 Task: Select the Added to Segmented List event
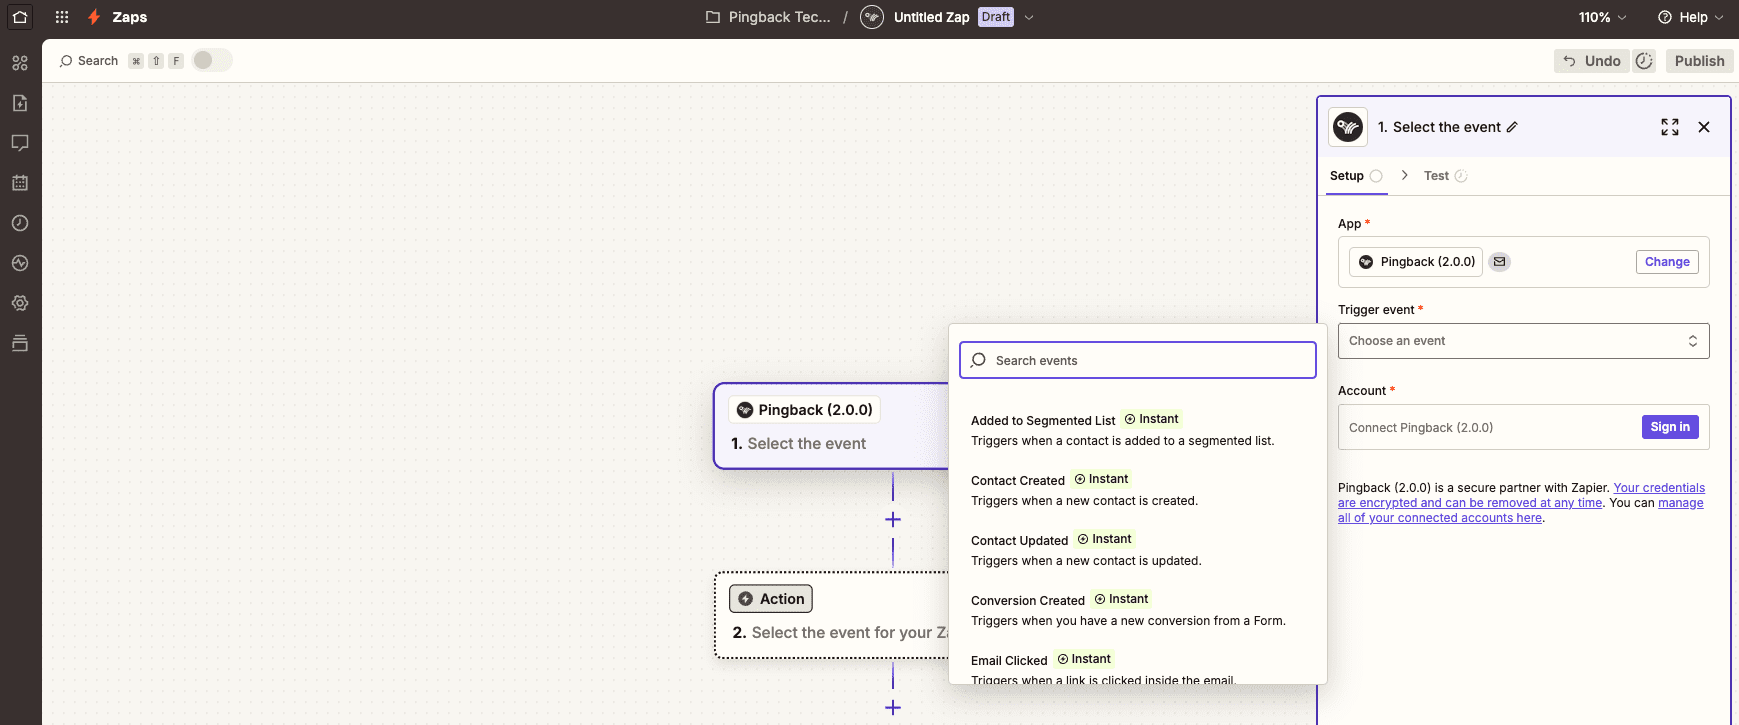pos(1137,430)
